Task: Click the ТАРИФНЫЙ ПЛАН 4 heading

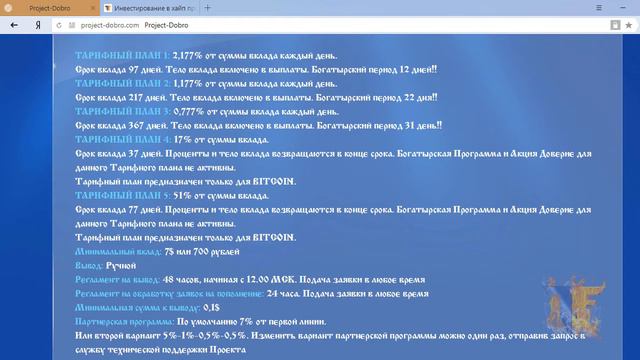Action: pyautogui.click(x=123, y=140)
